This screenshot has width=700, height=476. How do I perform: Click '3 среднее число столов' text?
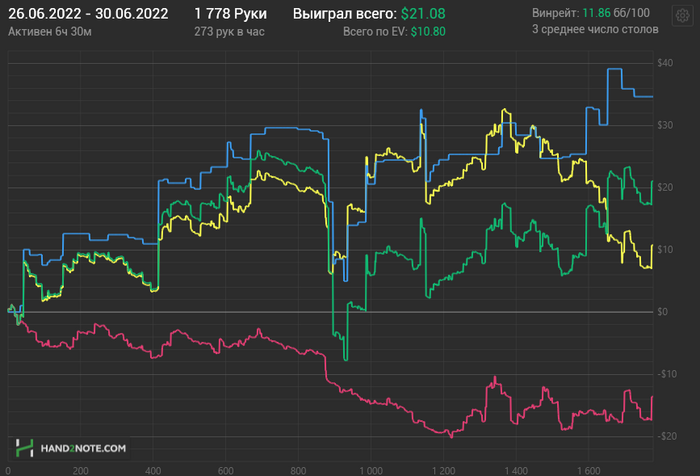595,29
